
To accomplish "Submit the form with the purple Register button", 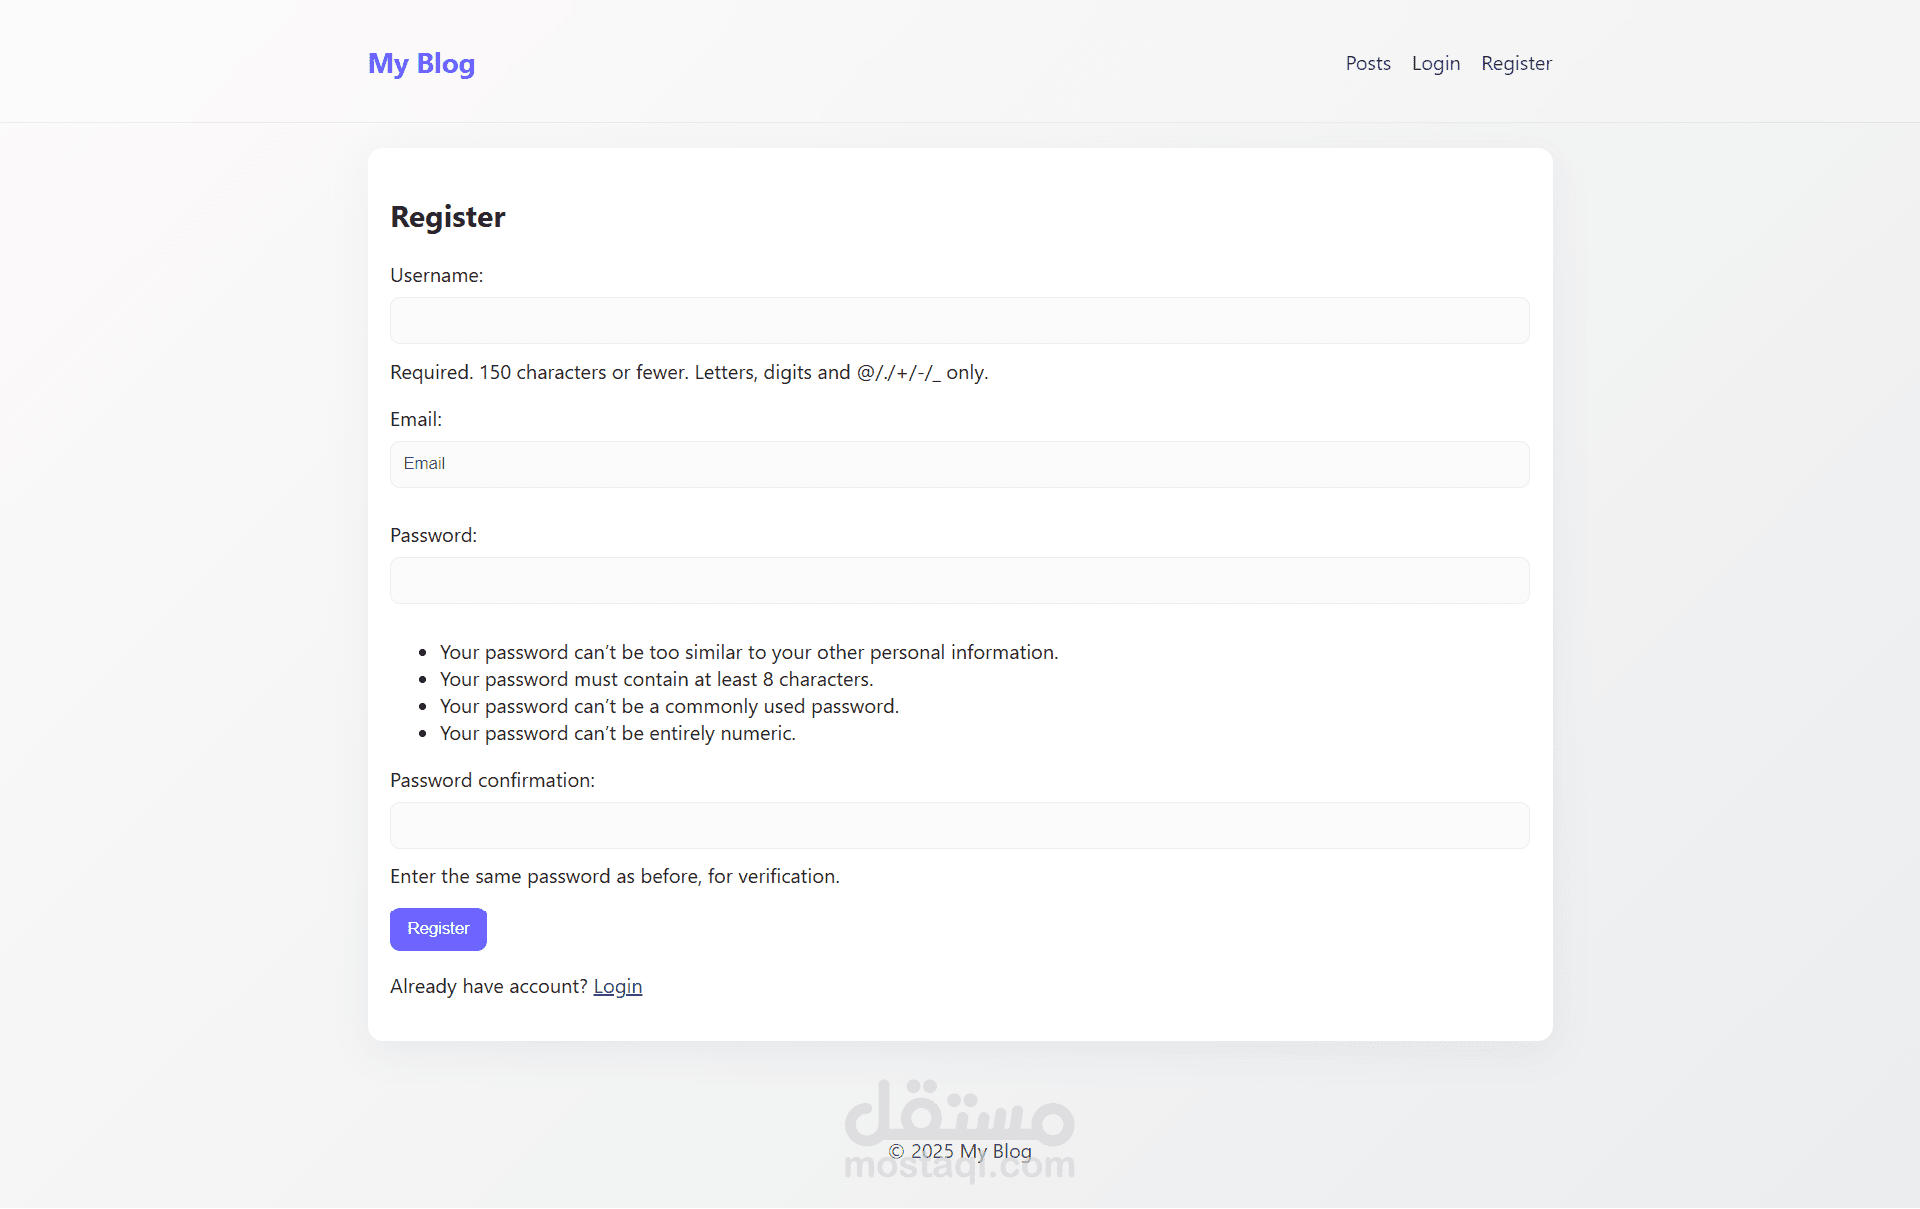I will [x=438, y=929].
